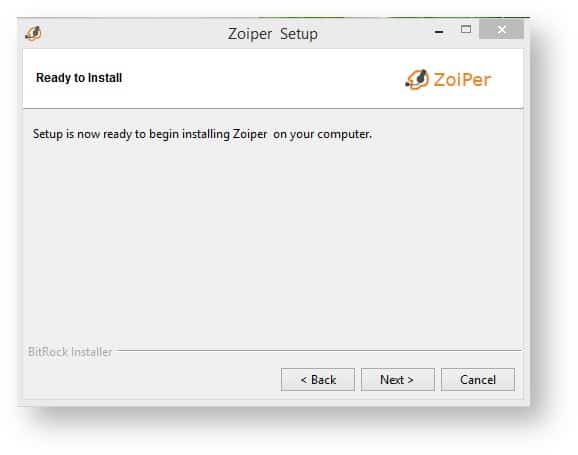Click the Next button to begin installing
Image resolution: width=578 pixels, height=455 pixels.
pos(398,379)
